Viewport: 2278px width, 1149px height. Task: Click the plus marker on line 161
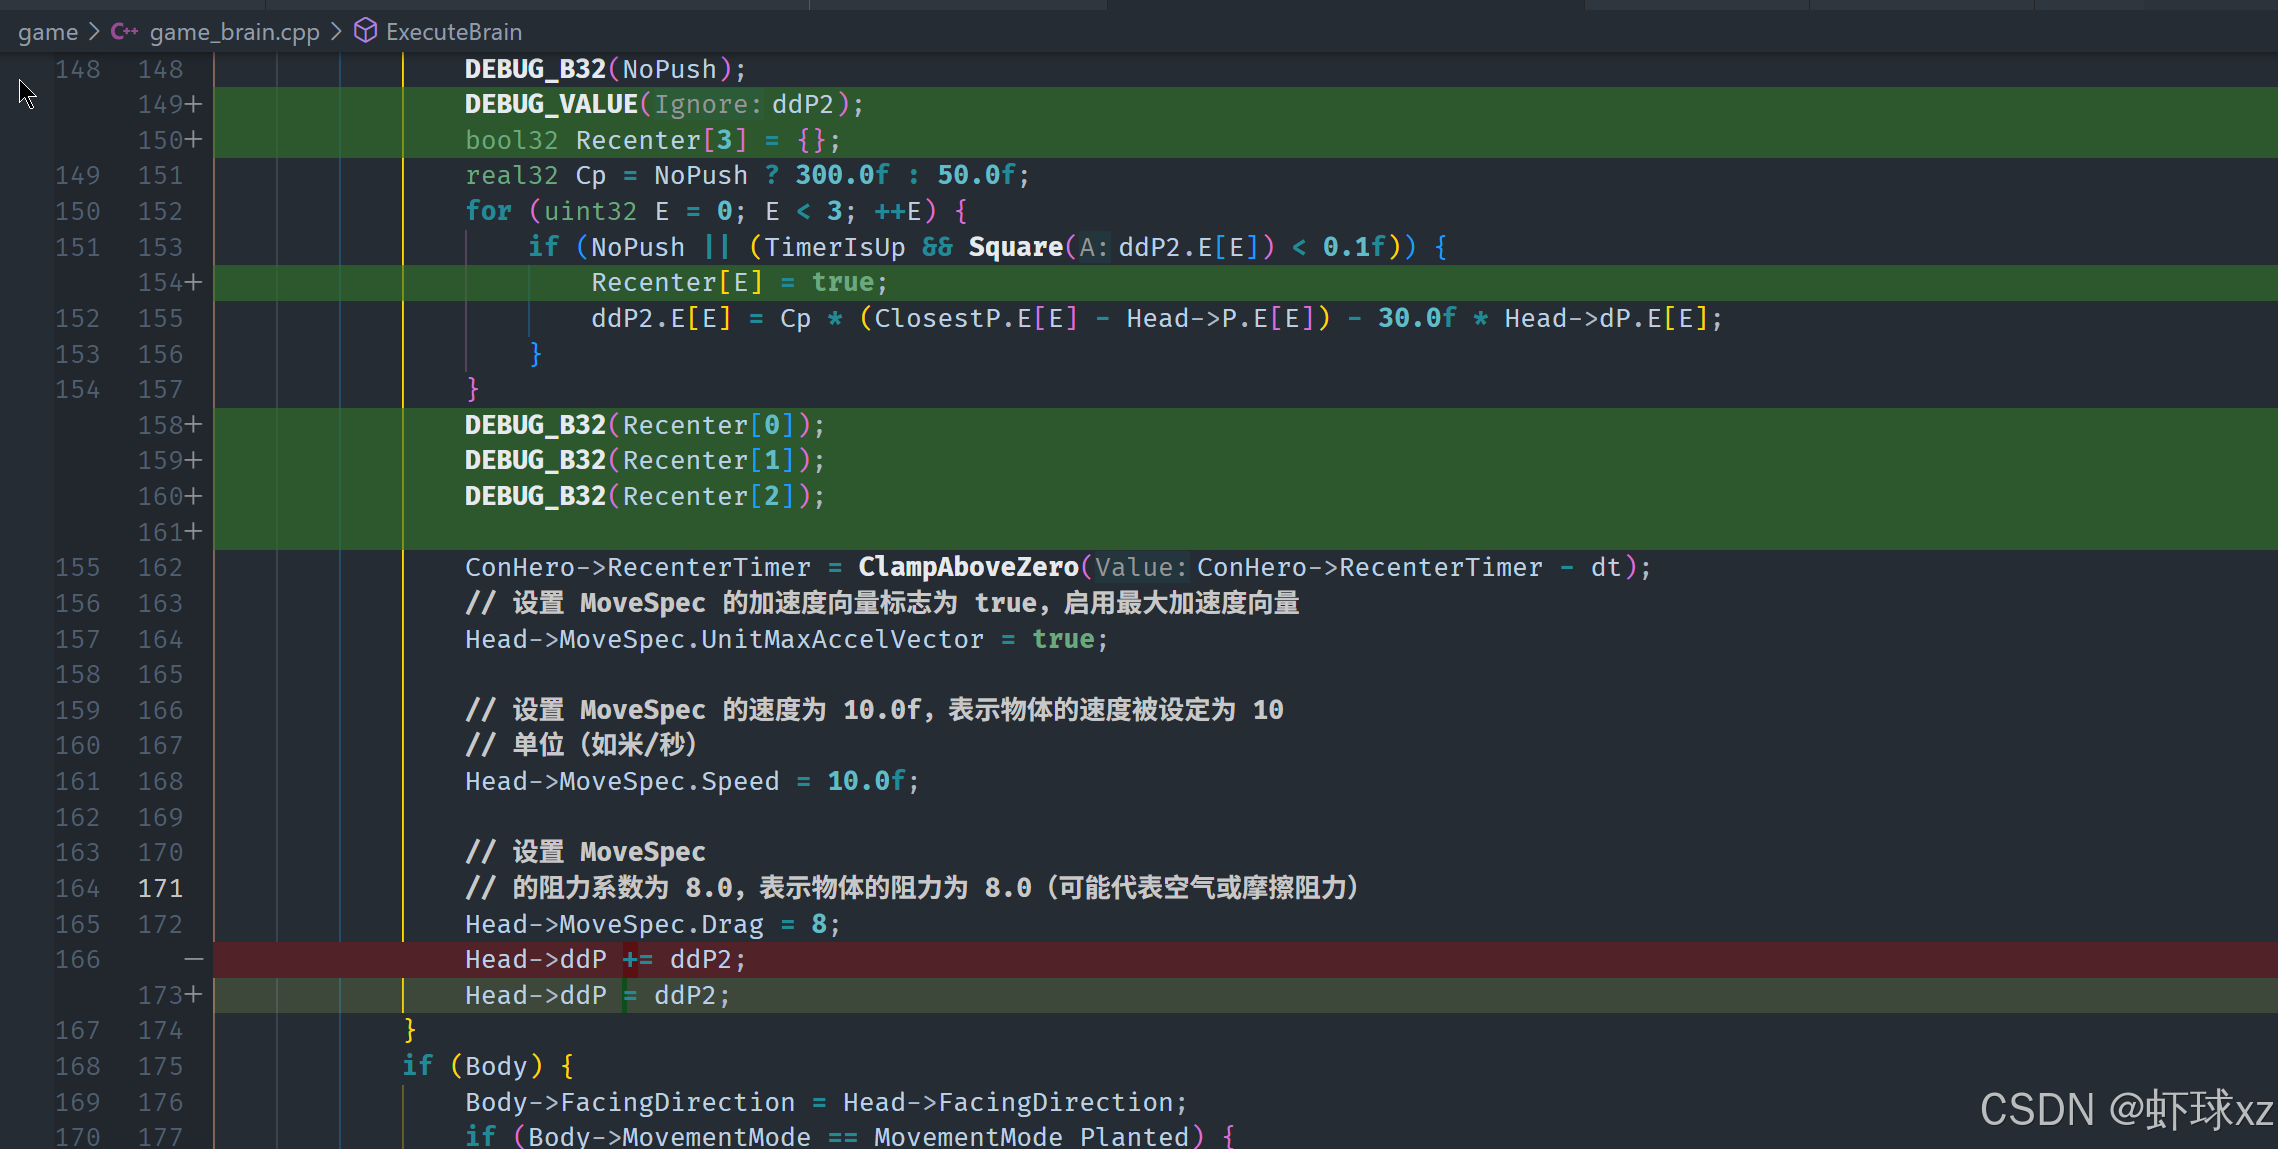point(194,532)
